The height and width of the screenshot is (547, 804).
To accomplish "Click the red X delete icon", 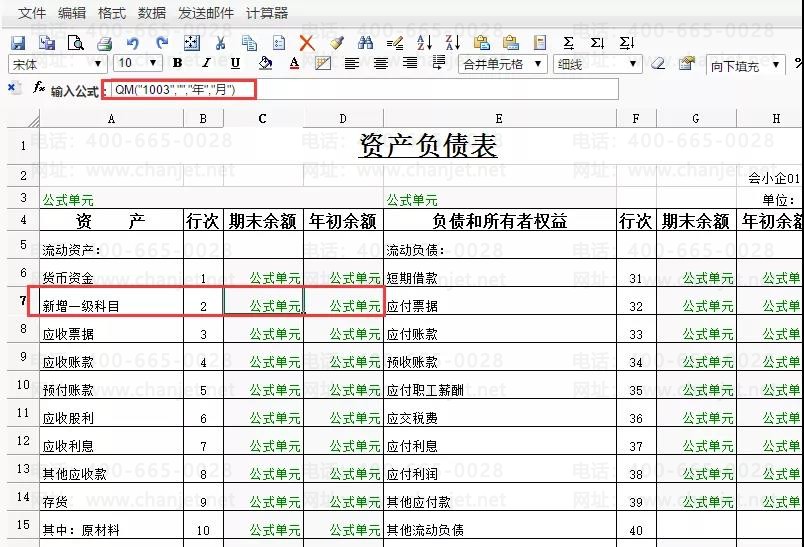I will pos(307,43).
